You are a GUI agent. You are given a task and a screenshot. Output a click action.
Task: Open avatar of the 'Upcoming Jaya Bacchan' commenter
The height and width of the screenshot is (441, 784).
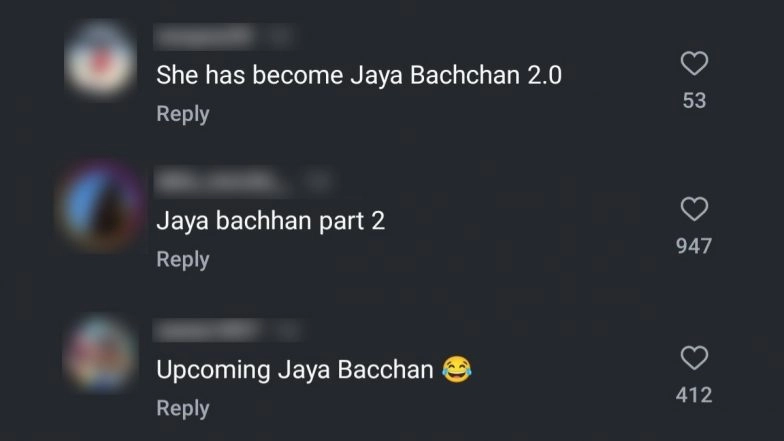[100, 354]
